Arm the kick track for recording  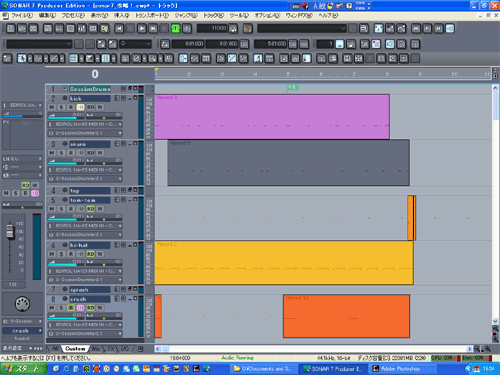[71, 107]
